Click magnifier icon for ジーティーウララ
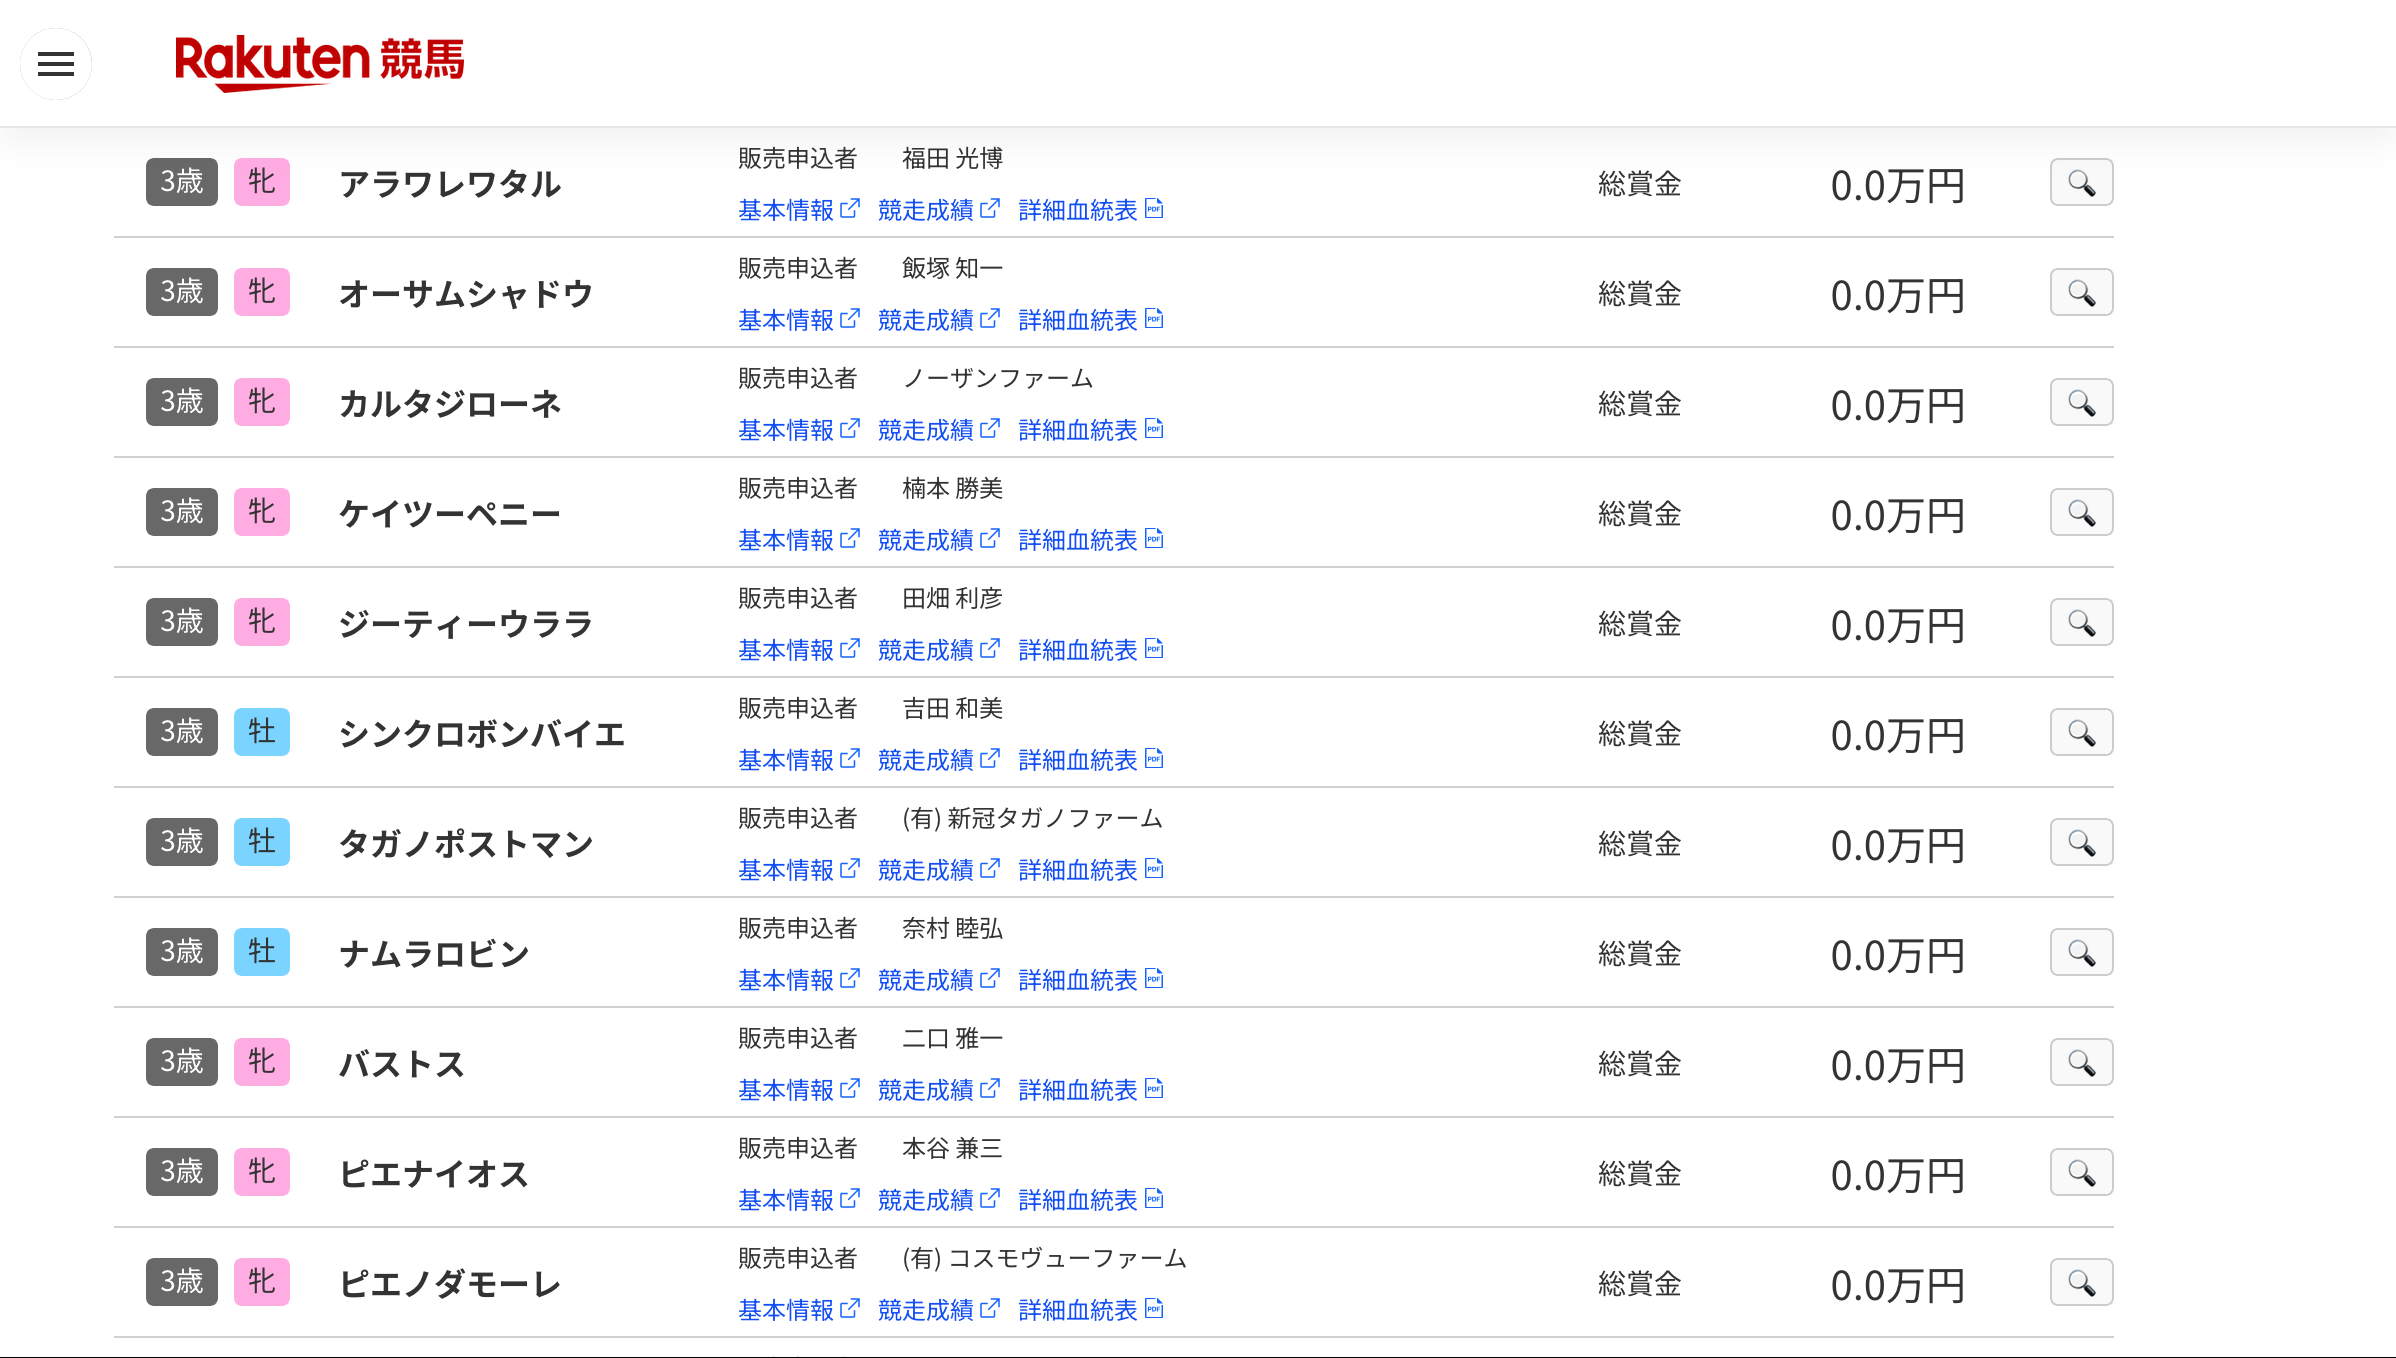 tap(2081, 623)
